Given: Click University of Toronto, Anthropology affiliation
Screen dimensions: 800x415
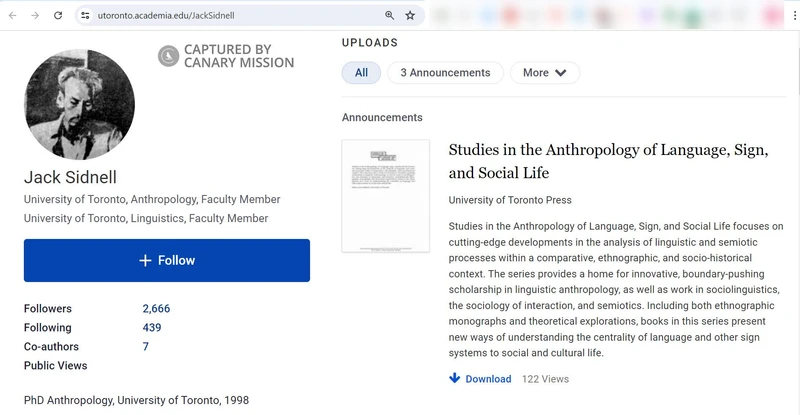Looking at the screenshot, I should pos(152,199).
